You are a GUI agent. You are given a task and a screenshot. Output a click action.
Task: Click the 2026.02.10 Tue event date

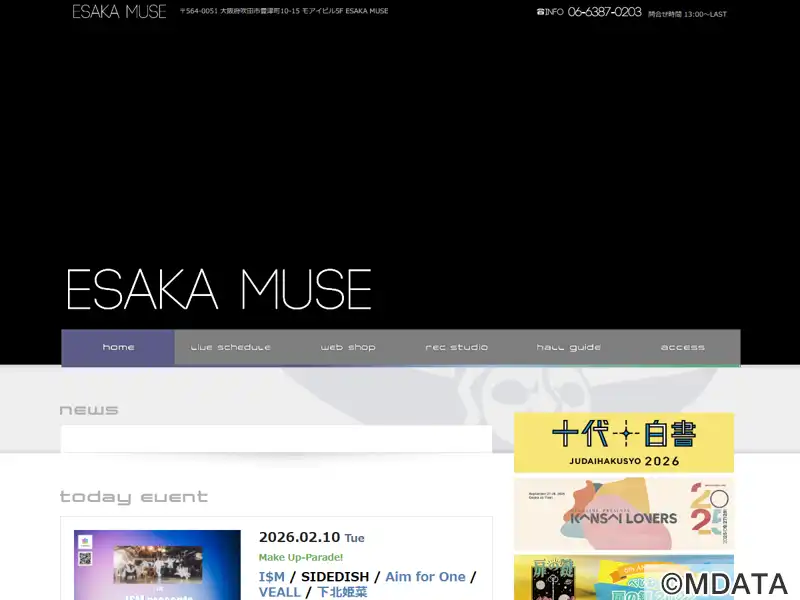pyautogui.click(x=311, y=537)
